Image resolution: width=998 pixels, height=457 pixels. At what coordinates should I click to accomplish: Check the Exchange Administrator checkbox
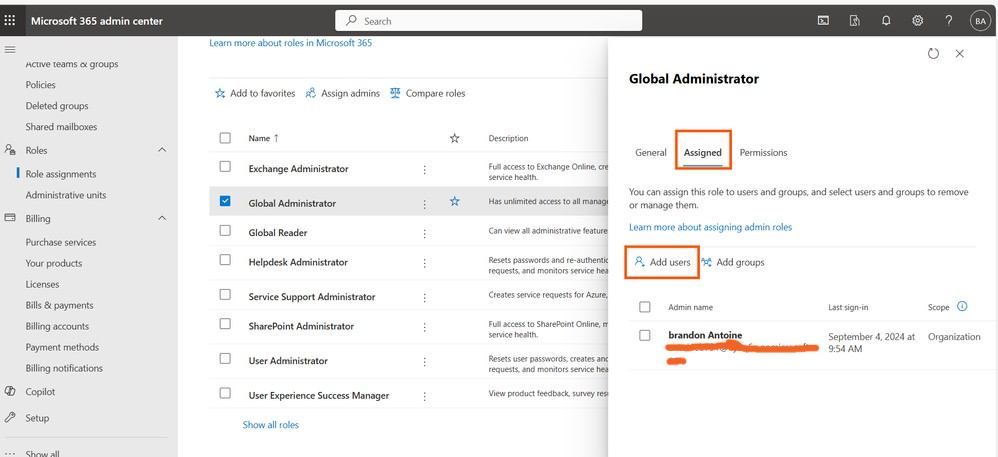point(225,166)
